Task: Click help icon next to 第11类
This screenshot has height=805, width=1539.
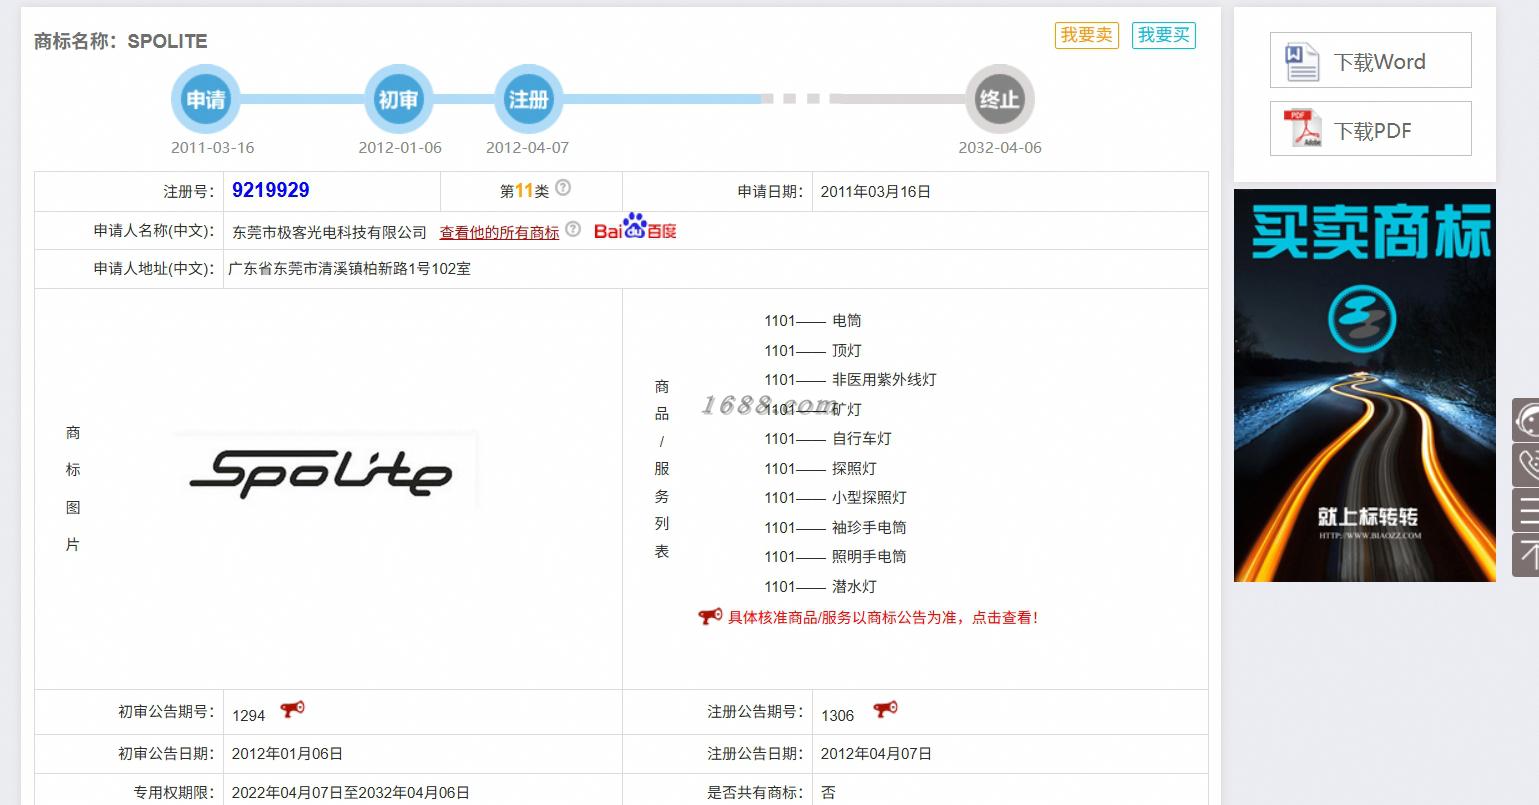Action: pos(563,187)
